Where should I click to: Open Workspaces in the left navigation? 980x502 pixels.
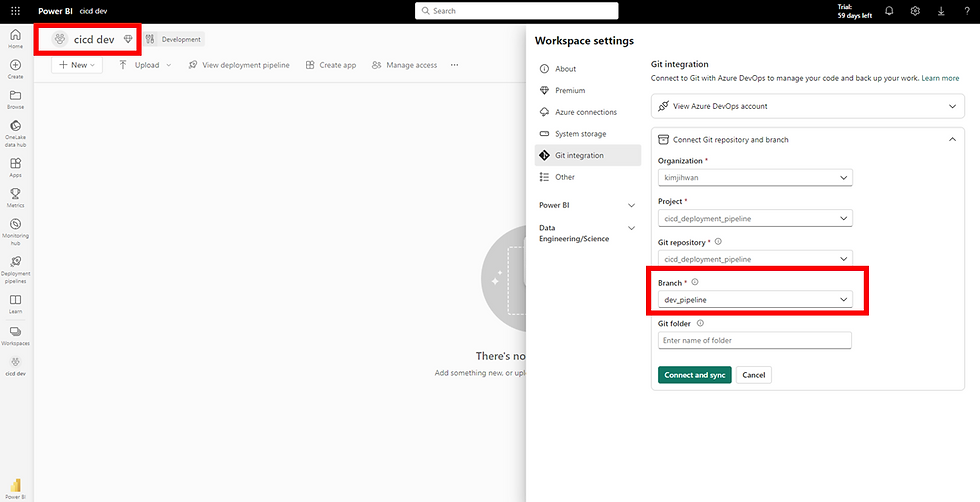point(16,336)
